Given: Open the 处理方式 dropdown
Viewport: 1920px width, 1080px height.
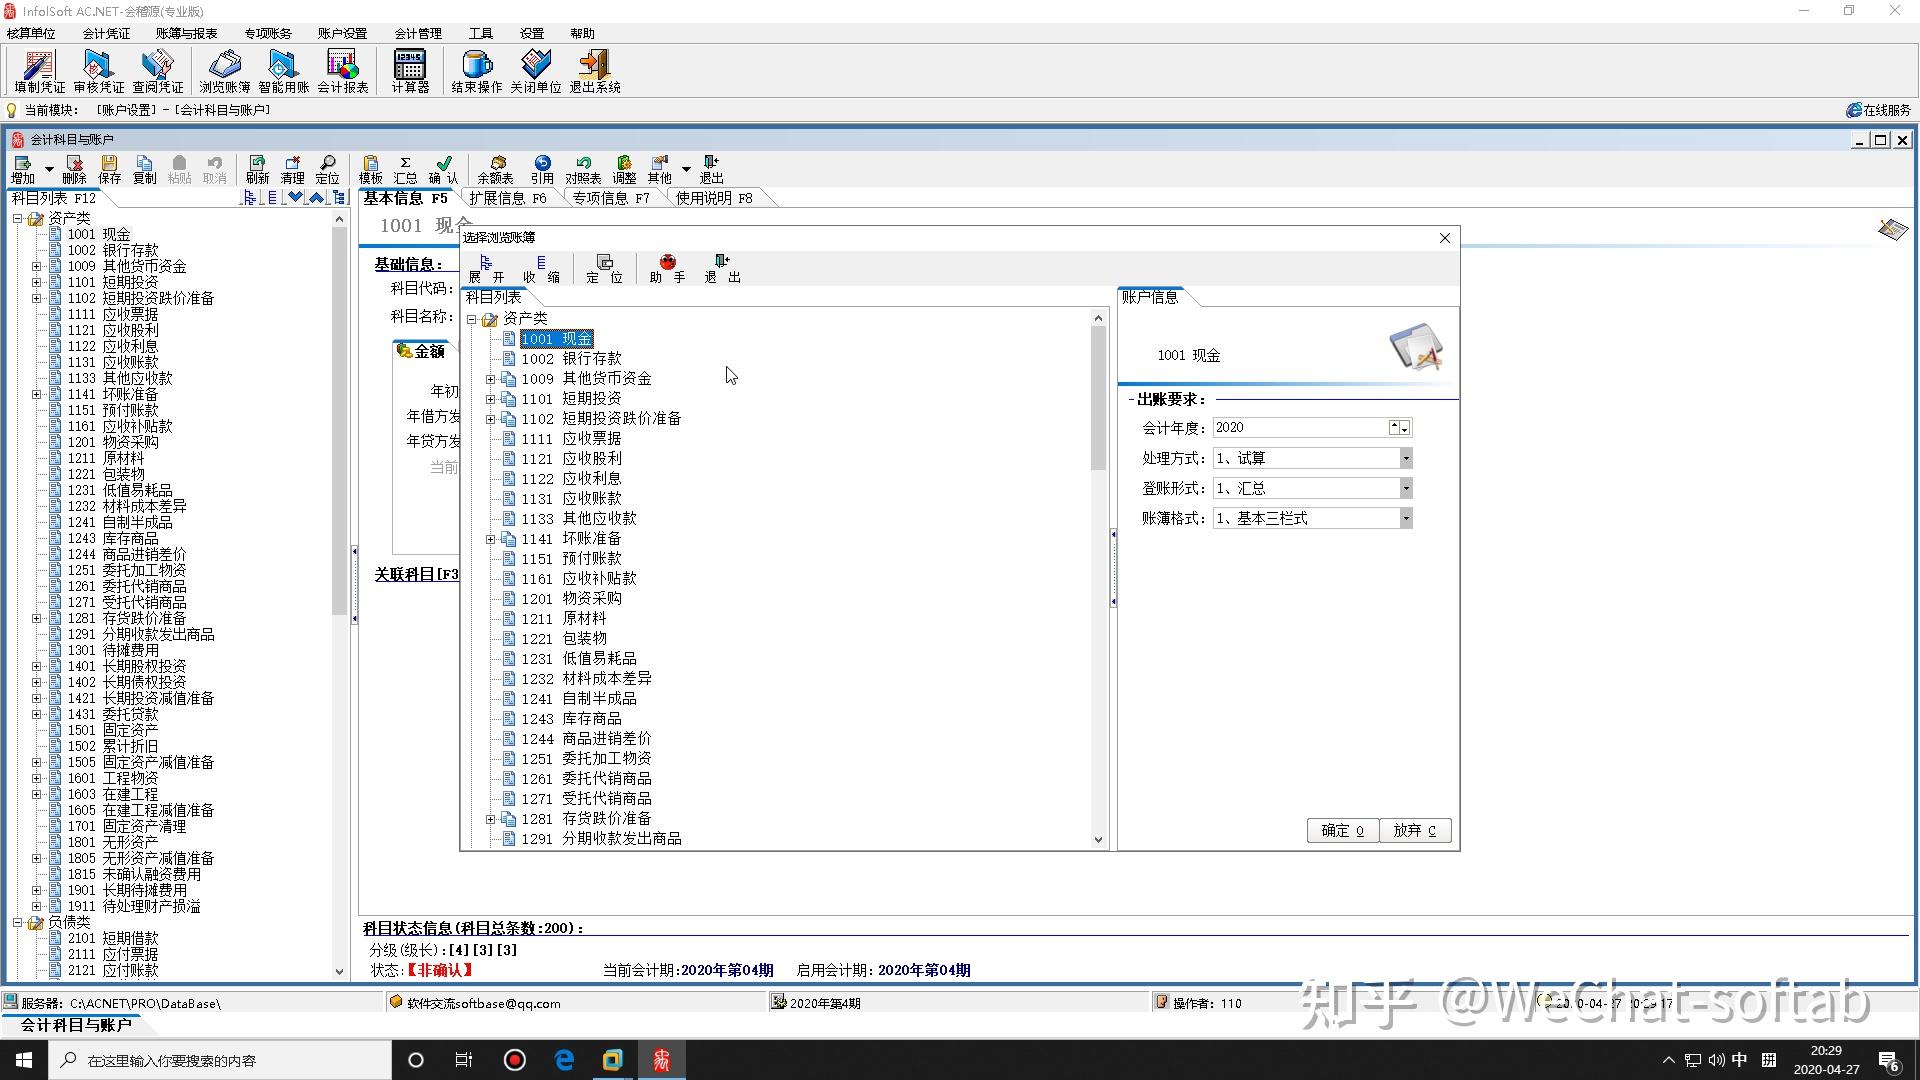Looking at the screenshot, I should pos(1405,458).
